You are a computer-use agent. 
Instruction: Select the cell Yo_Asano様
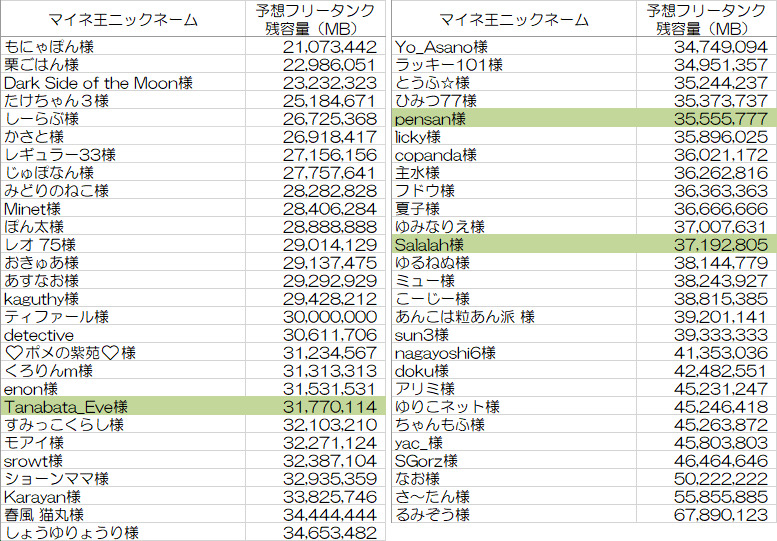coord(514,47)
